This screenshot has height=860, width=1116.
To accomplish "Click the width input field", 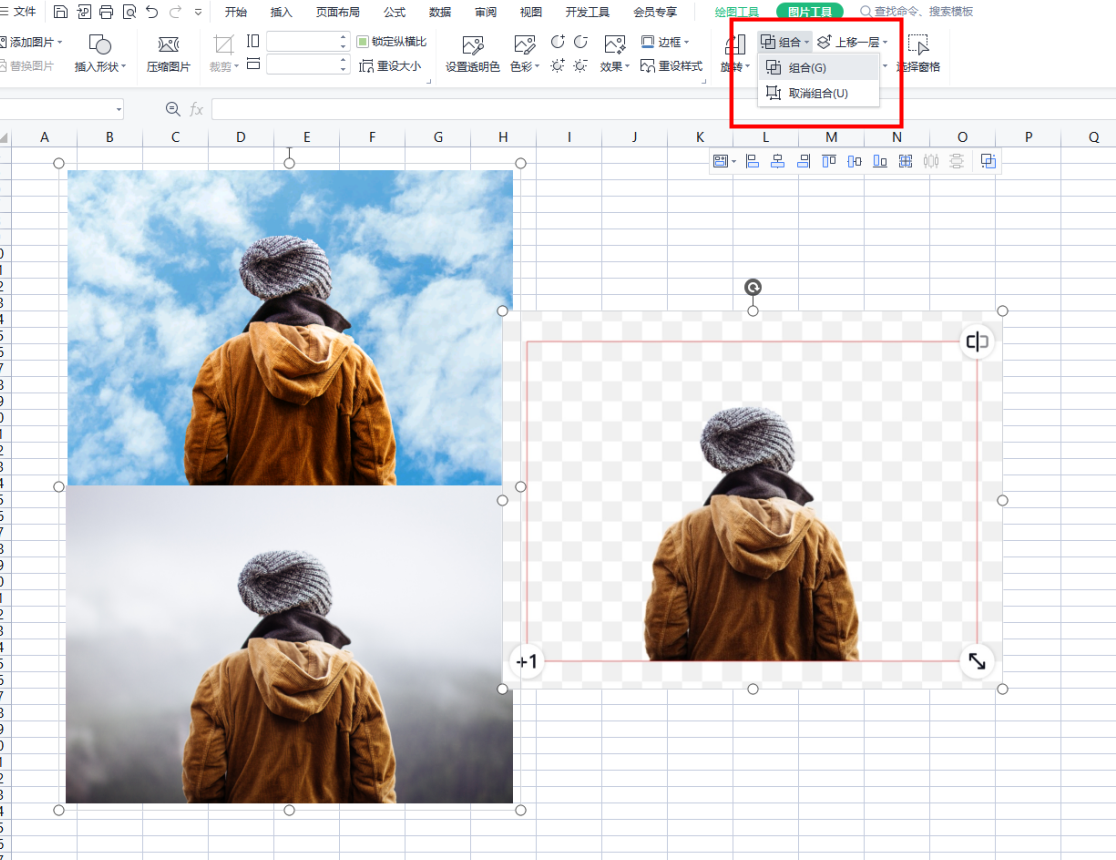I will click(x=307, y=65).
